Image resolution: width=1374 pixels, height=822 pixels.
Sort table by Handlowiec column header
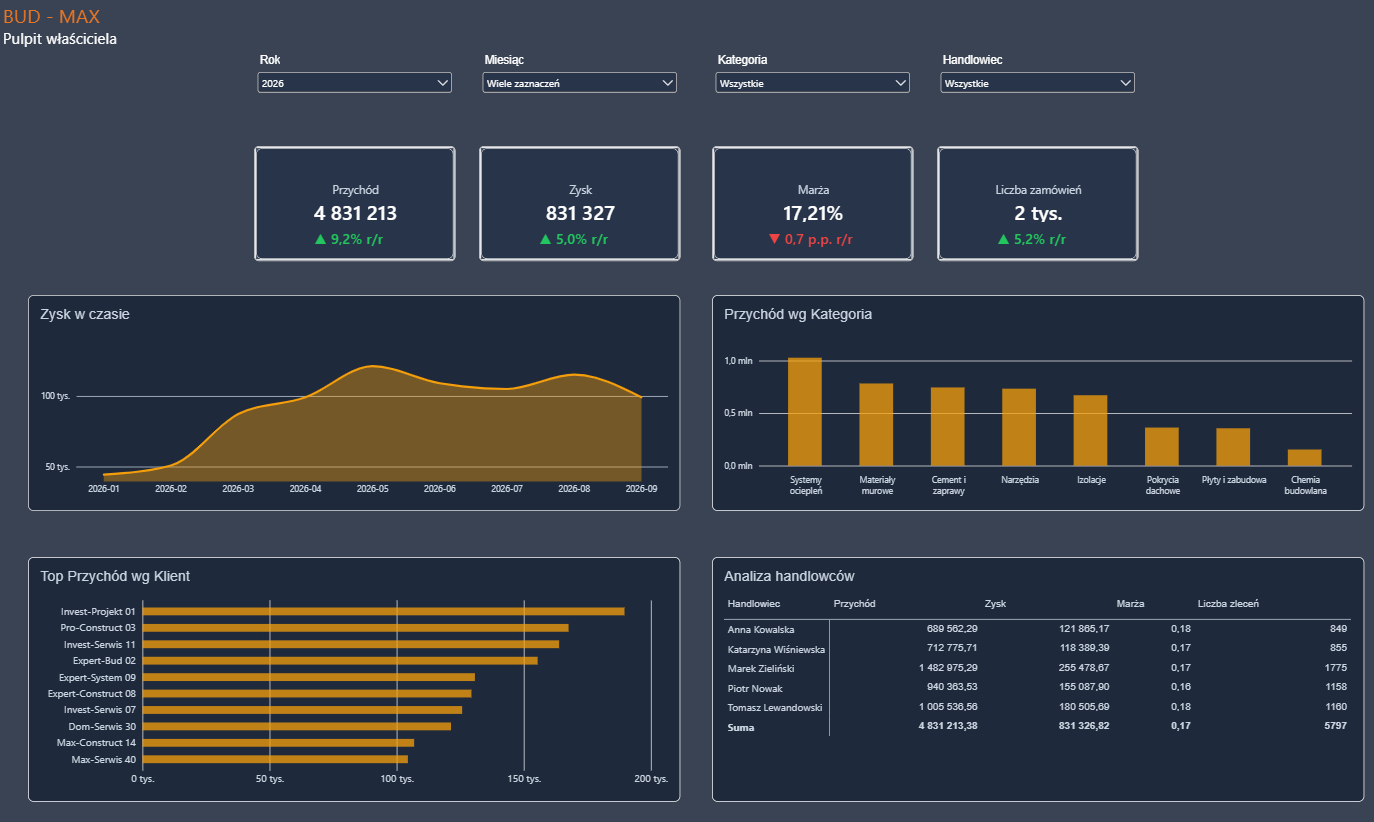pyautogui.click(x=754, y=603)
